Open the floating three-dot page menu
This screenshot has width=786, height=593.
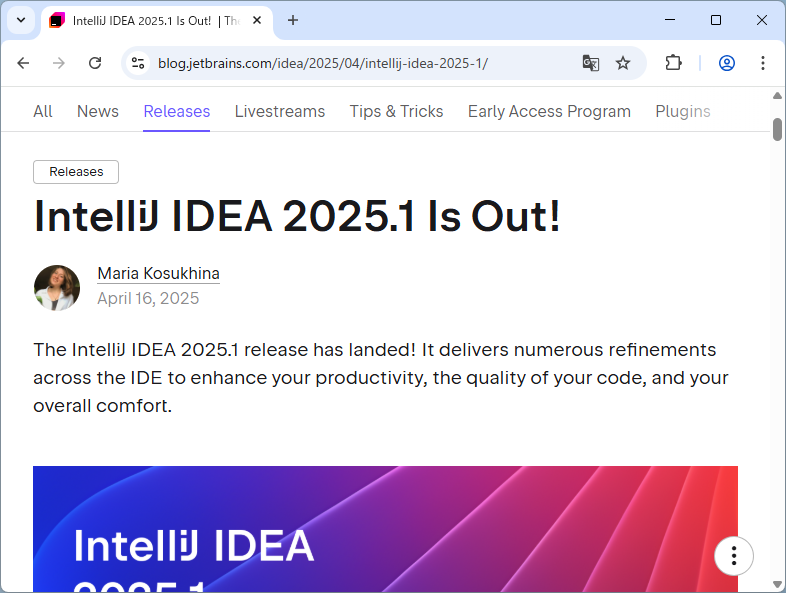pos(734,556)
